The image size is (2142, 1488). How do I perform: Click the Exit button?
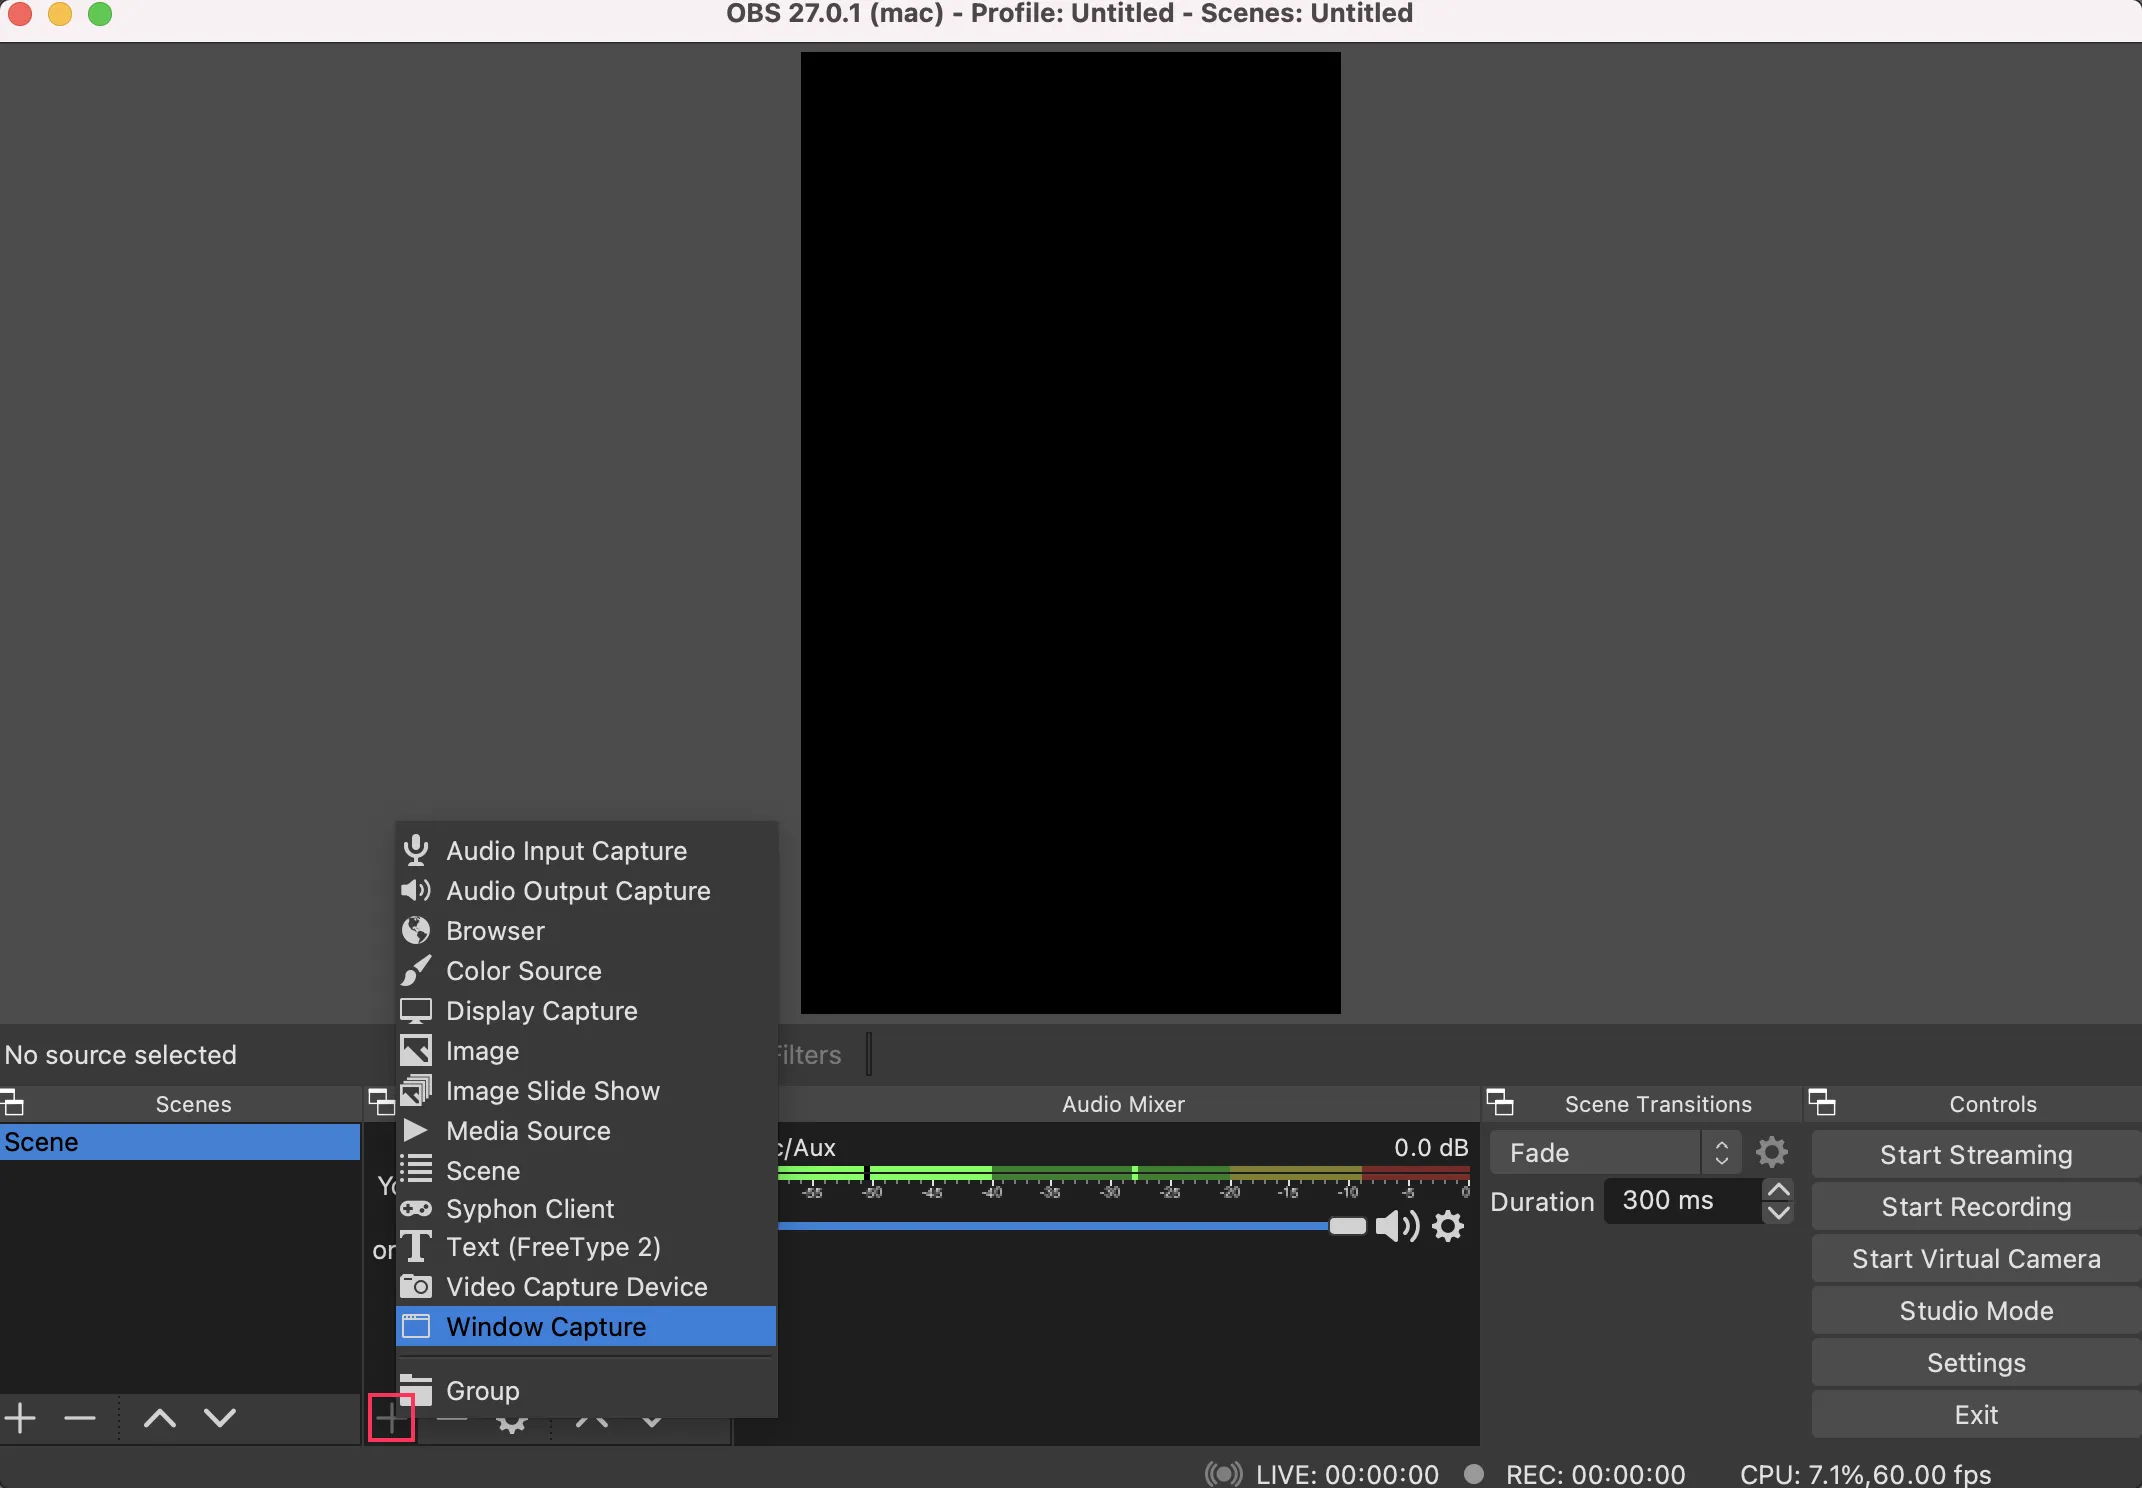coord(1976,1415)
